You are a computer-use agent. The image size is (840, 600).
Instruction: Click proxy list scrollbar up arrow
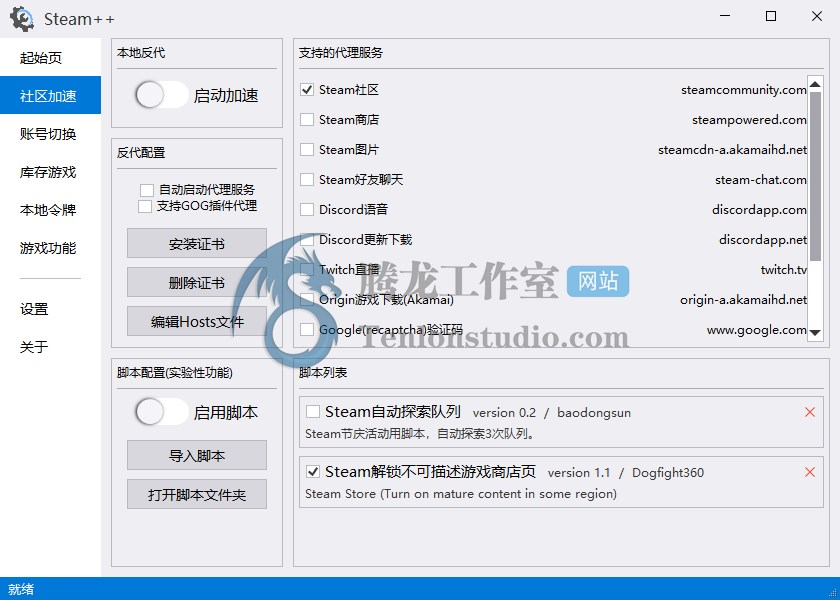(x=815, y=84)
